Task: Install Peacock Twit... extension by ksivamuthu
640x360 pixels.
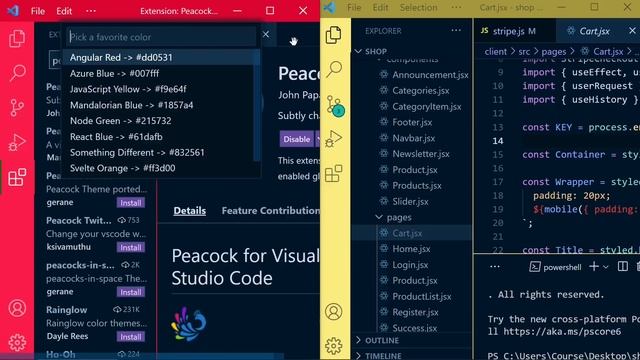Action: click(x=131, y=247)
